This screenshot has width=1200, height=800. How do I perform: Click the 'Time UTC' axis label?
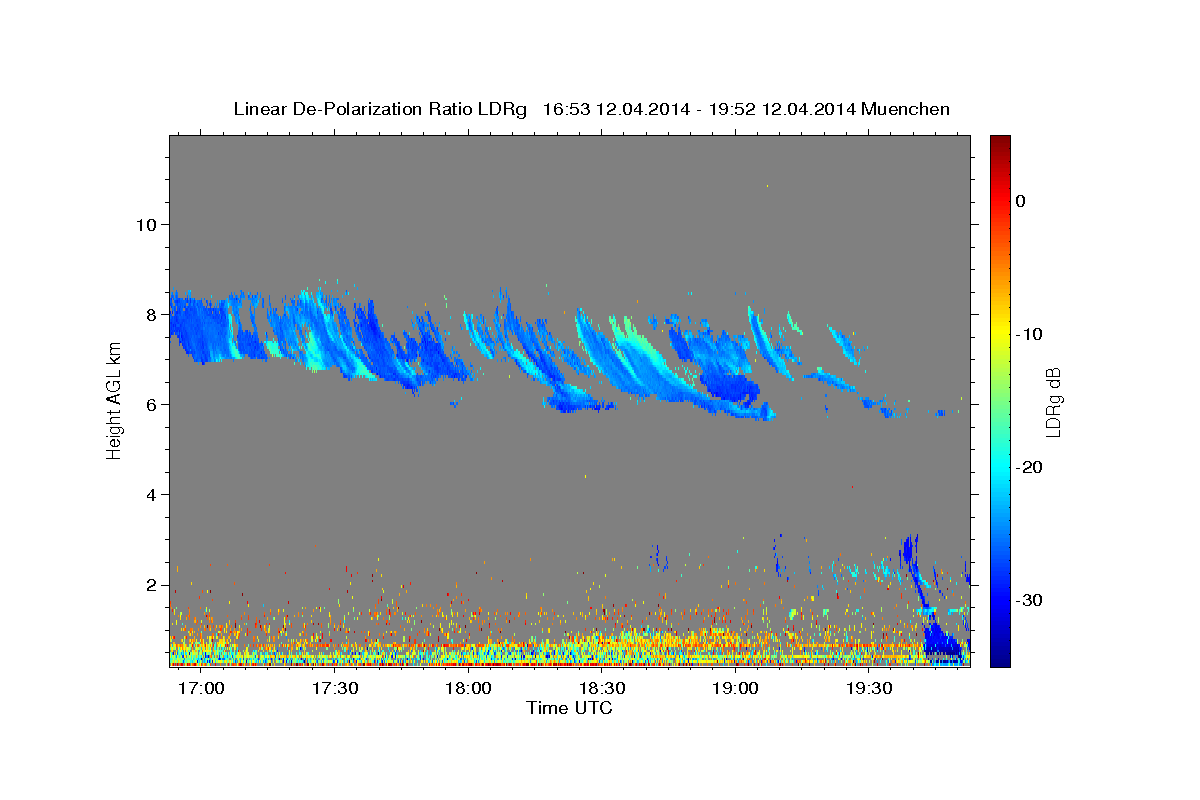point(569,709)
